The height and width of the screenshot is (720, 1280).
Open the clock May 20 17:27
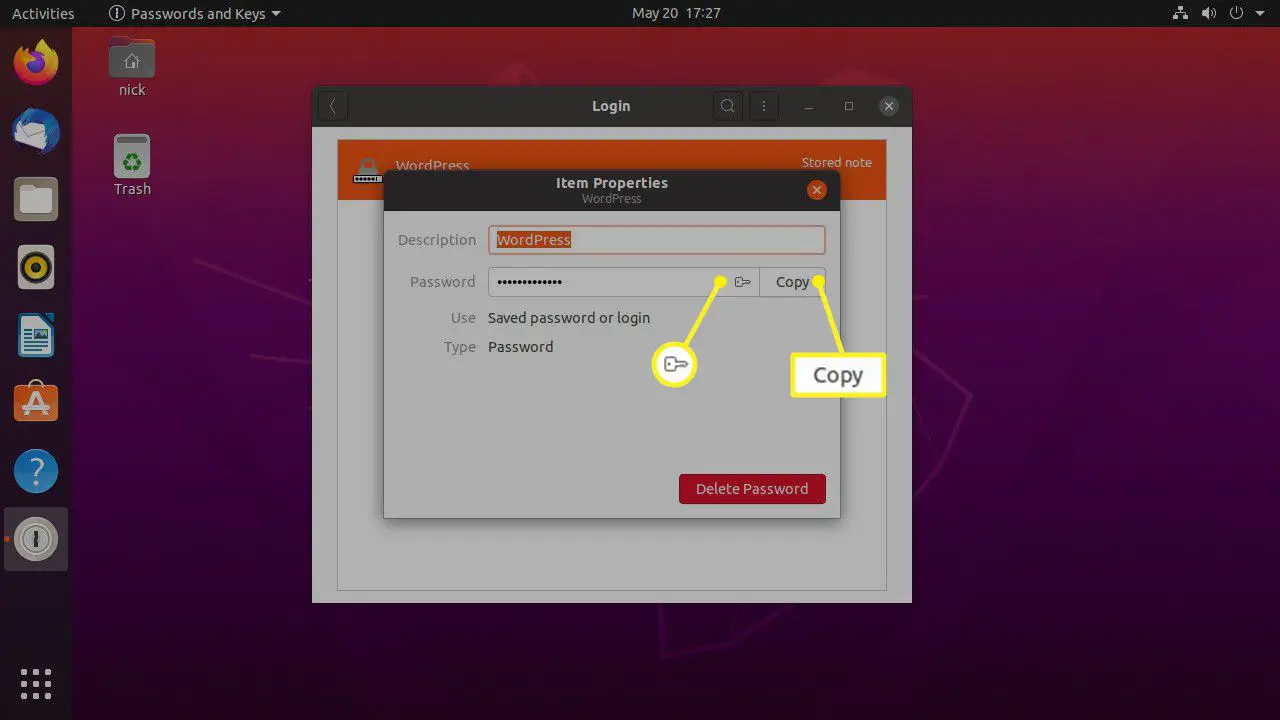(x=676, y=14)
